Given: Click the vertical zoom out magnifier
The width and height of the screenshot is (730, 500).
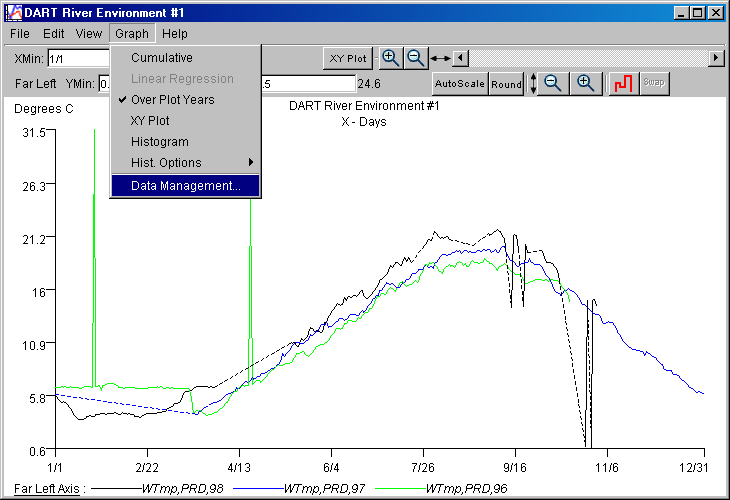Looking at the screenshot, I should [x=553, y=84].
